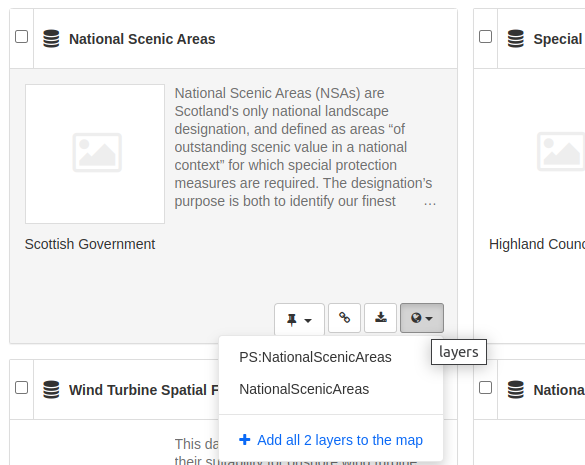Open the National Scenic Areas record title
Screen dimensions: 585x465
click(142, 39)
